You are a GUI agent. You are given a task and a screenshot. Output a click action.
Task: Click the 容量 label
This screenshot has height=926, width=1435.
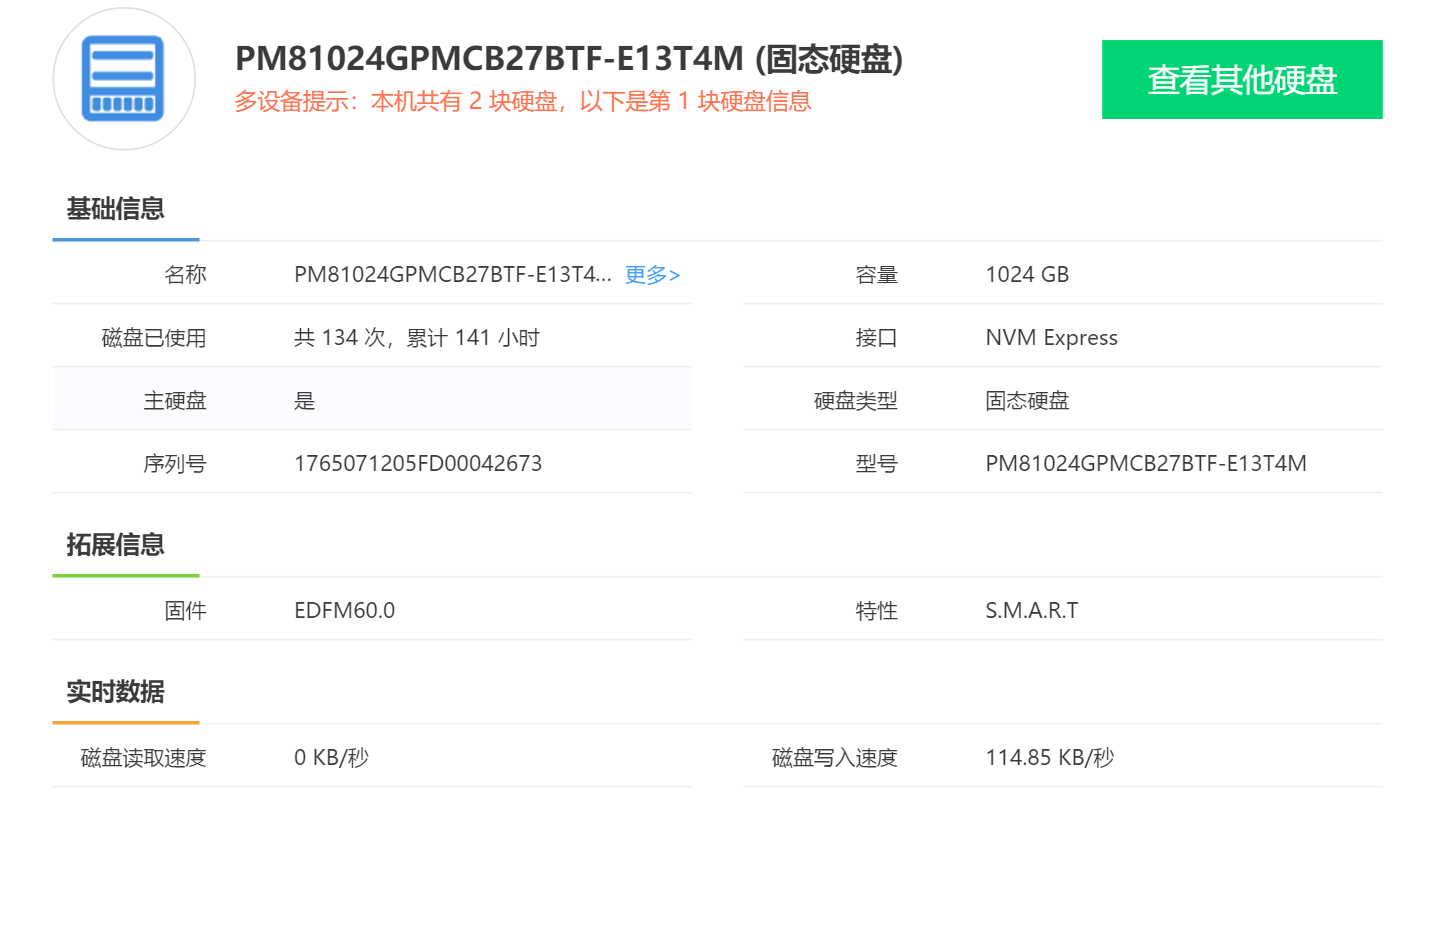pyautogui.click(x=876, y=275)
